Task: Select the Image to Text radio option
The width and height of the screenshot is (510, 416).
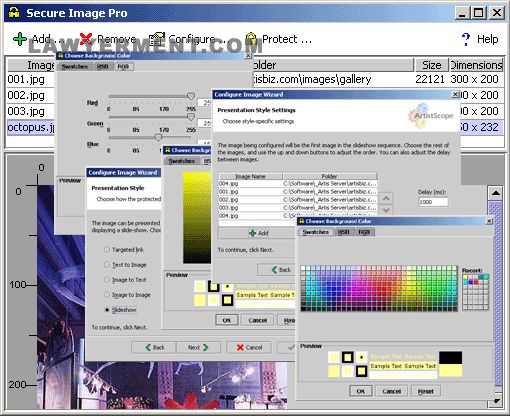Action: (x=107, y=279)
